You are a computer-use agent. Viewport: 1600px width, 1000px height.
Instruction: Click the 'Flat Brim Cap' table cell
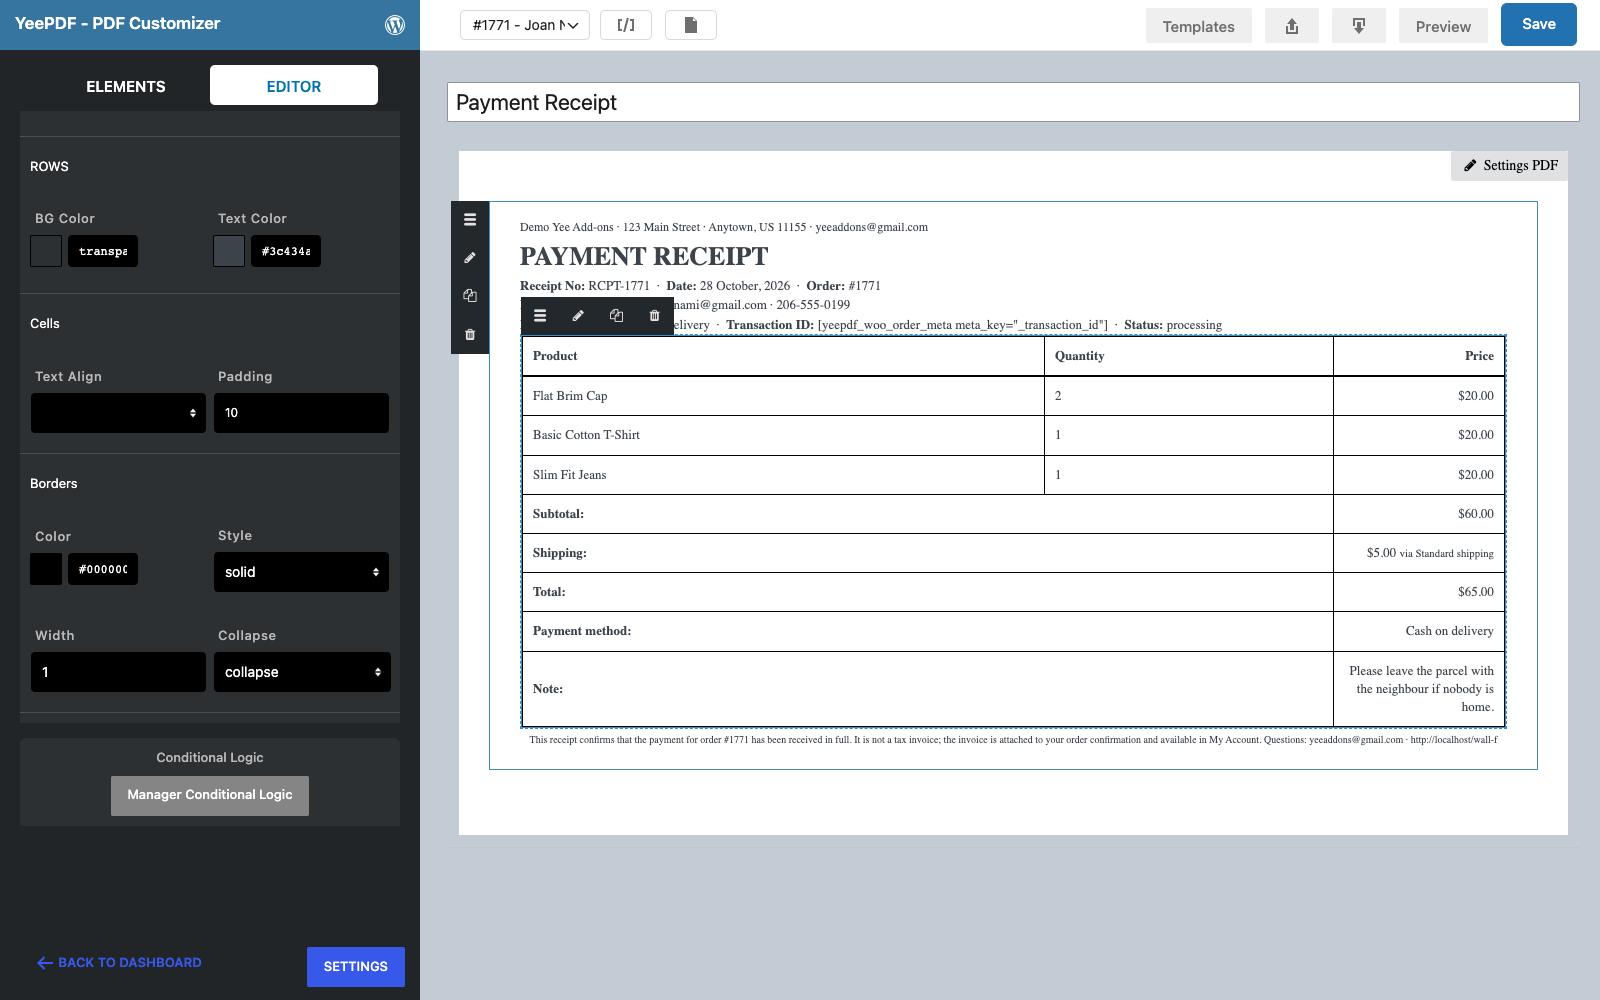click(783, 396)
